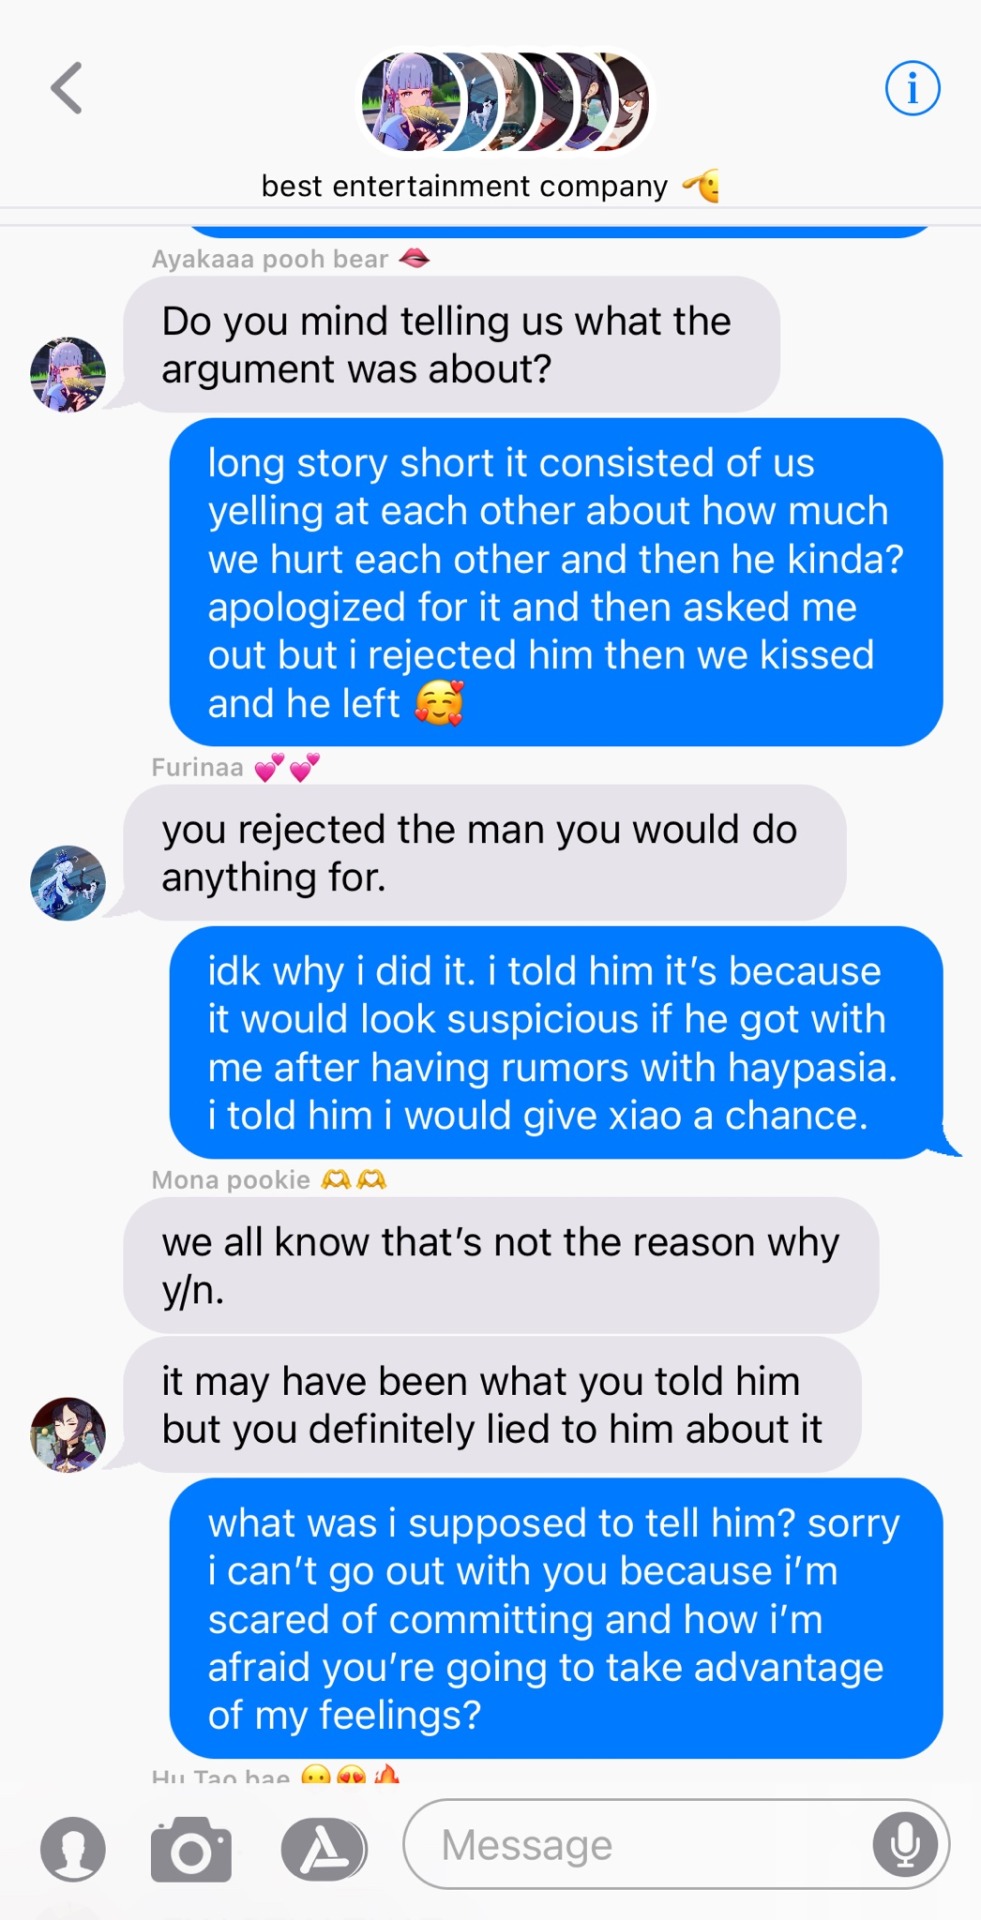Open the group avatars stack at top
The width and height of the screenshot is (981, 1920).
point(505,101)
